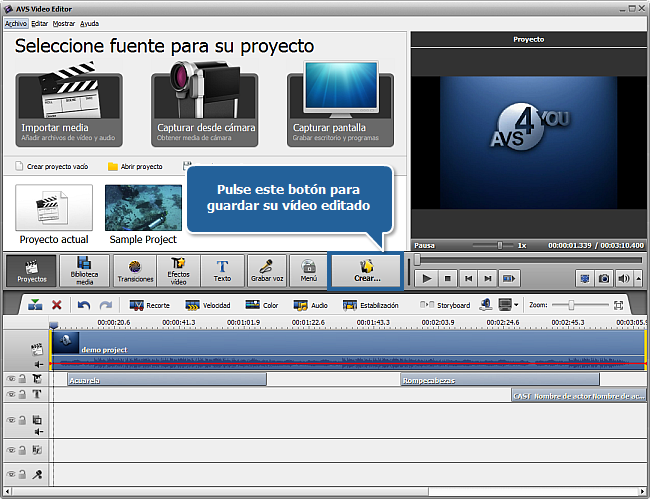This screenshot has width=650, height=499.
Task: Open the Velocidad speed tool
Action: click(208, 305)
